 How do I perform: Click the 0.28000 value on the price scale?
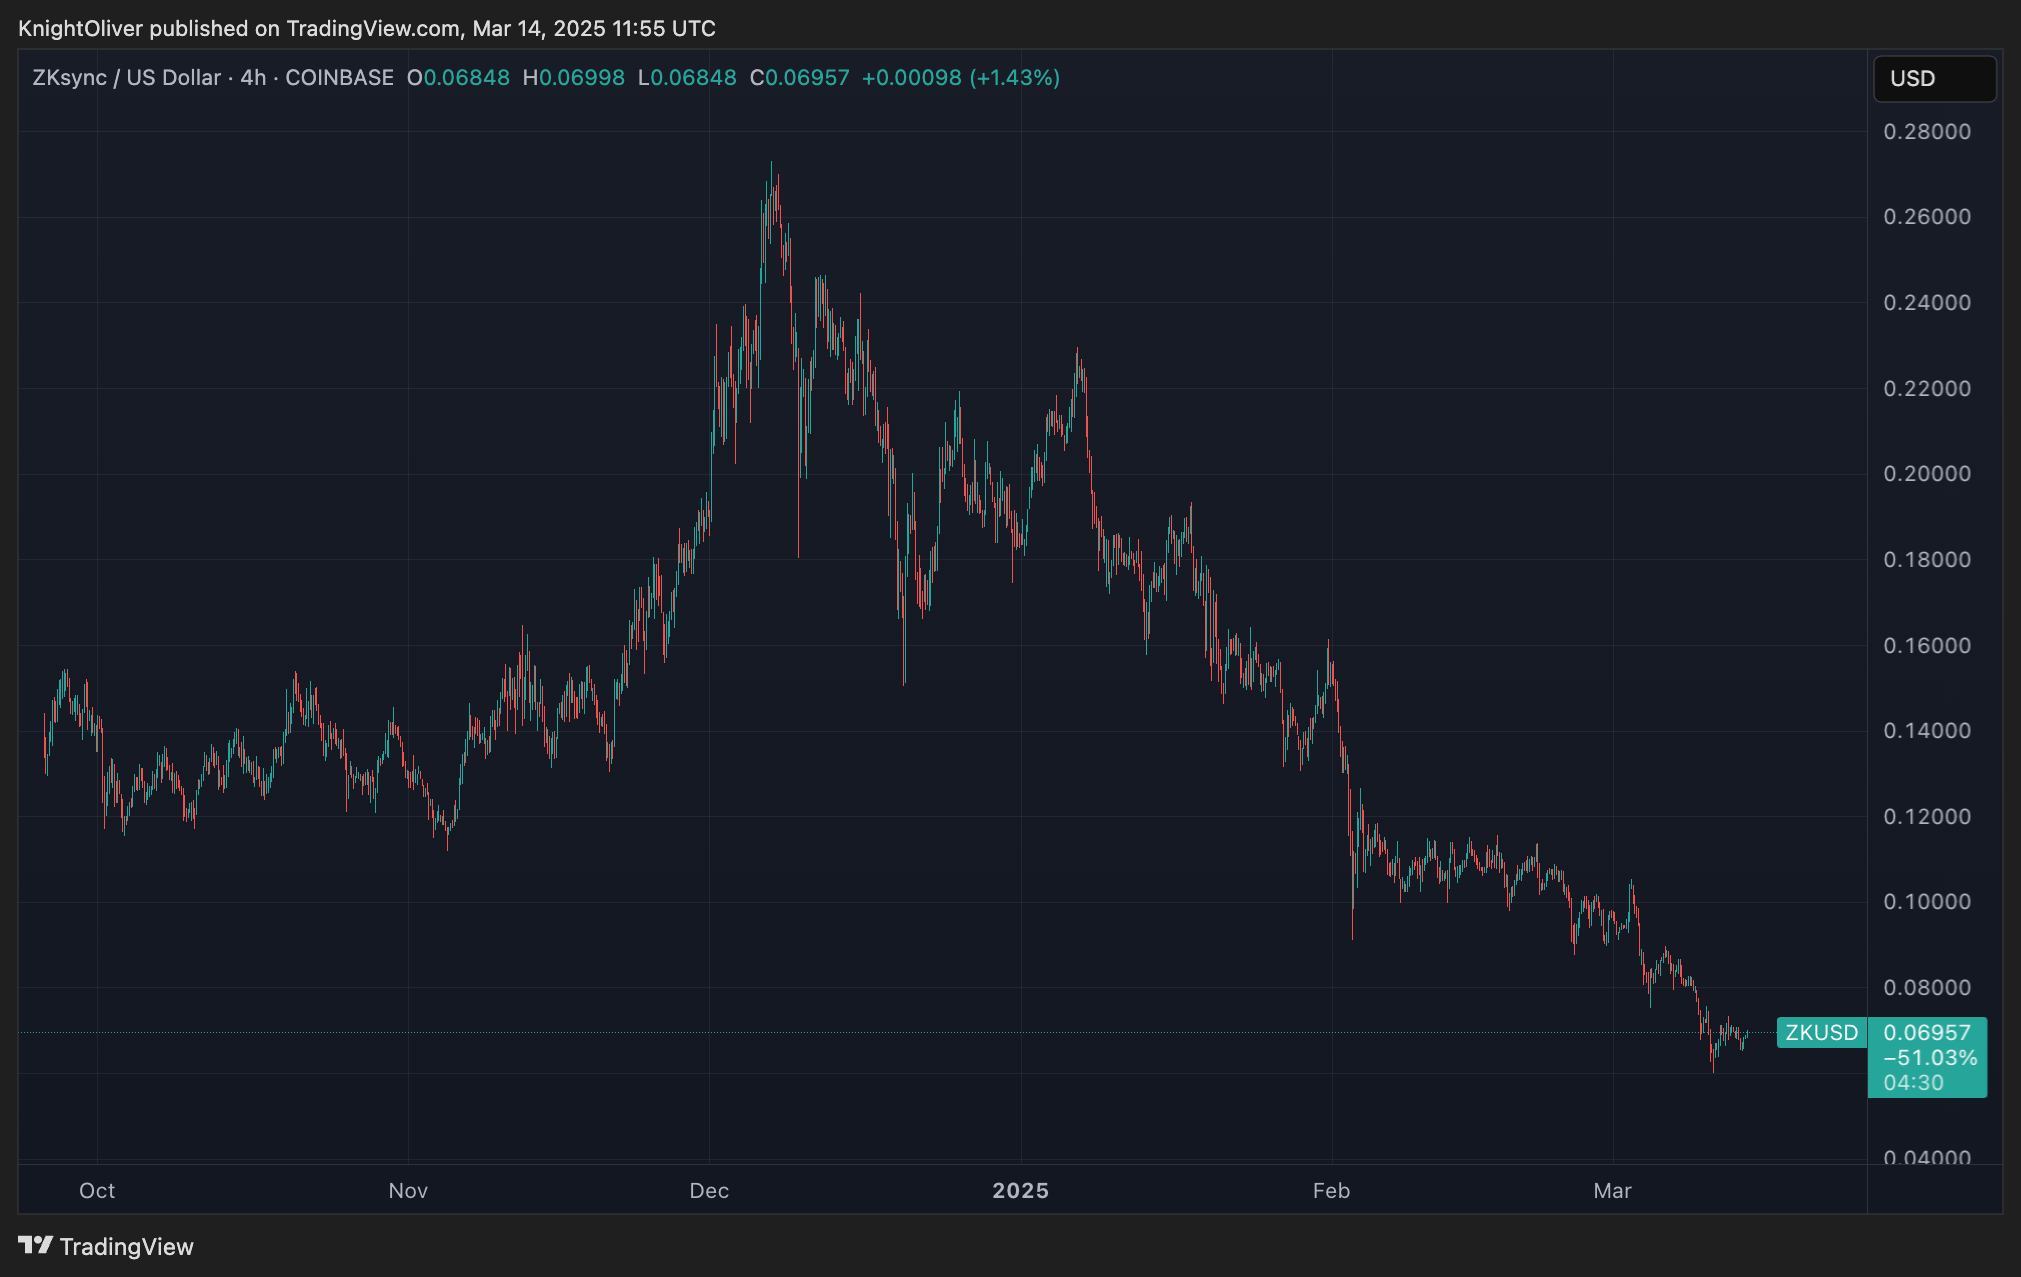click(1929, 130)
